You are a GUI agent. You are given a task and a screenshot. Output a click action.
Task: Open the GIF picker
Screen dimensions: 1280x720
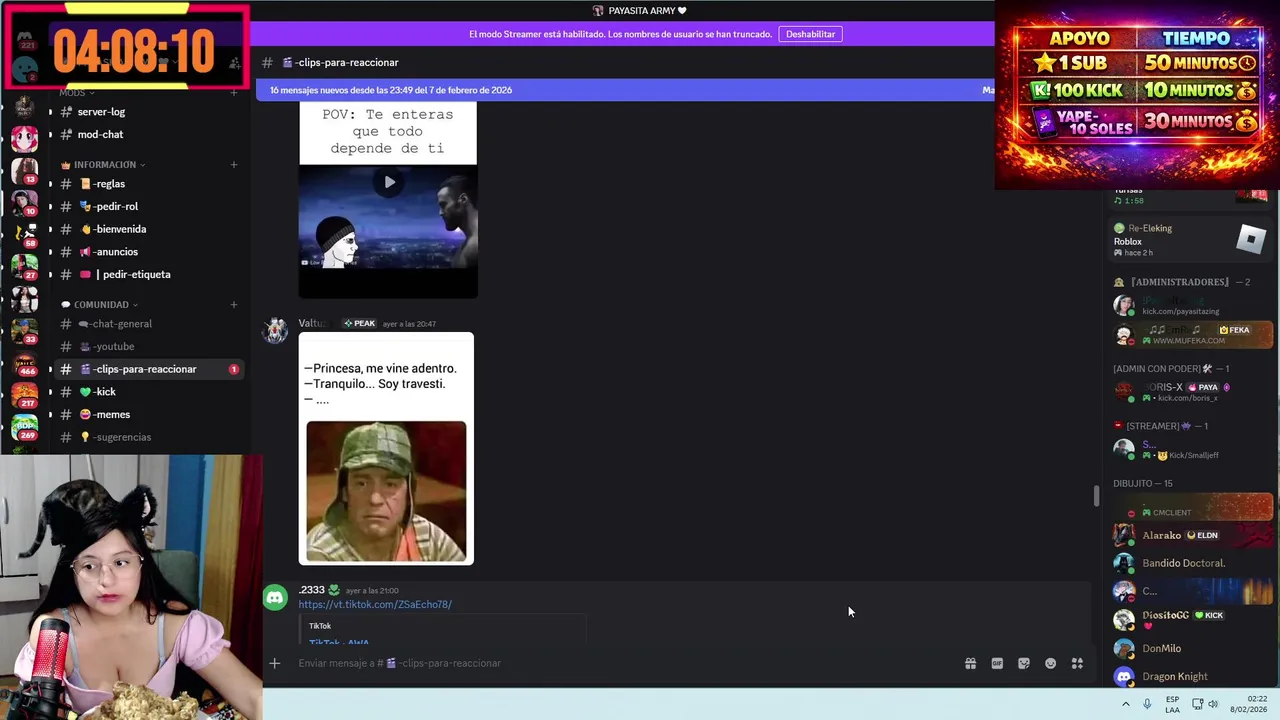point(997,663)
